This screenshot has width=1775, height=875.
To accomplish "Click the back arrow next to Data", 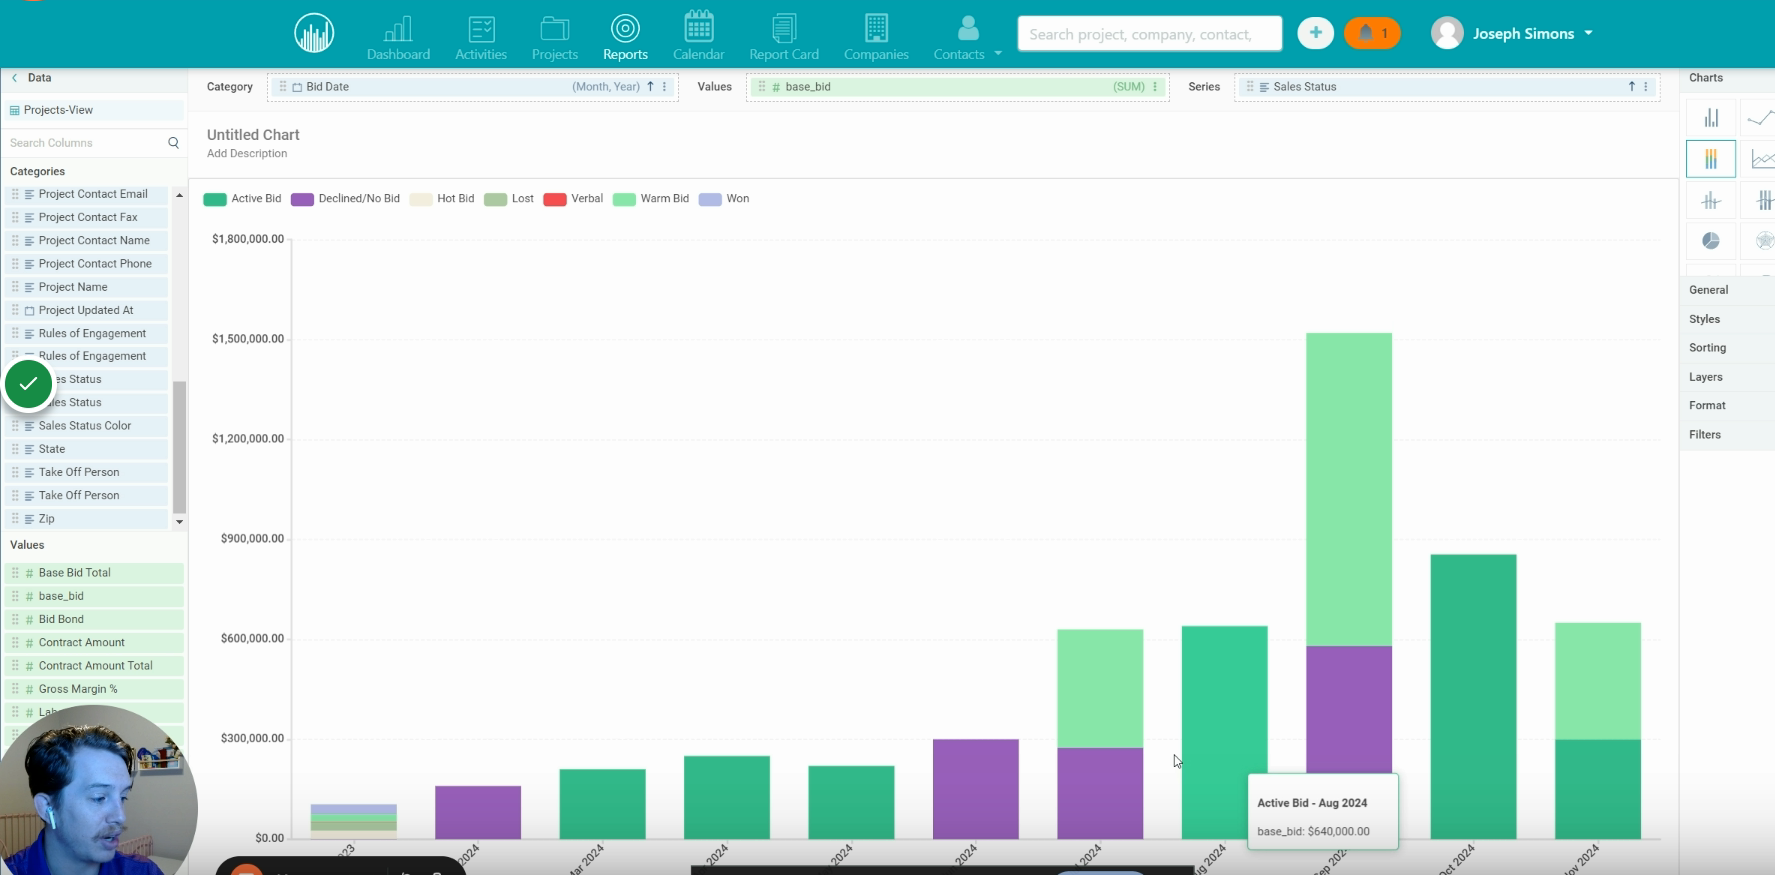I will [x=15, y=78].
